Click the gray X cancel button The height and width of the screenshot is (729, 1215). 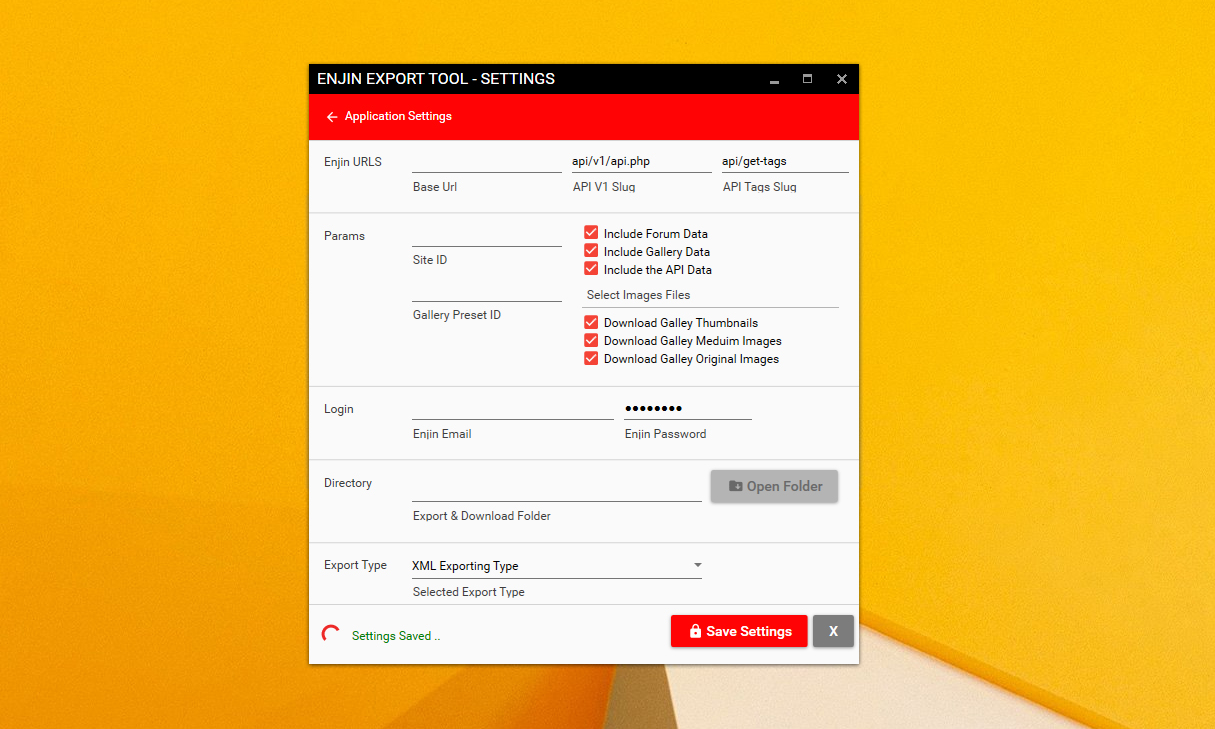coord(833,631)
